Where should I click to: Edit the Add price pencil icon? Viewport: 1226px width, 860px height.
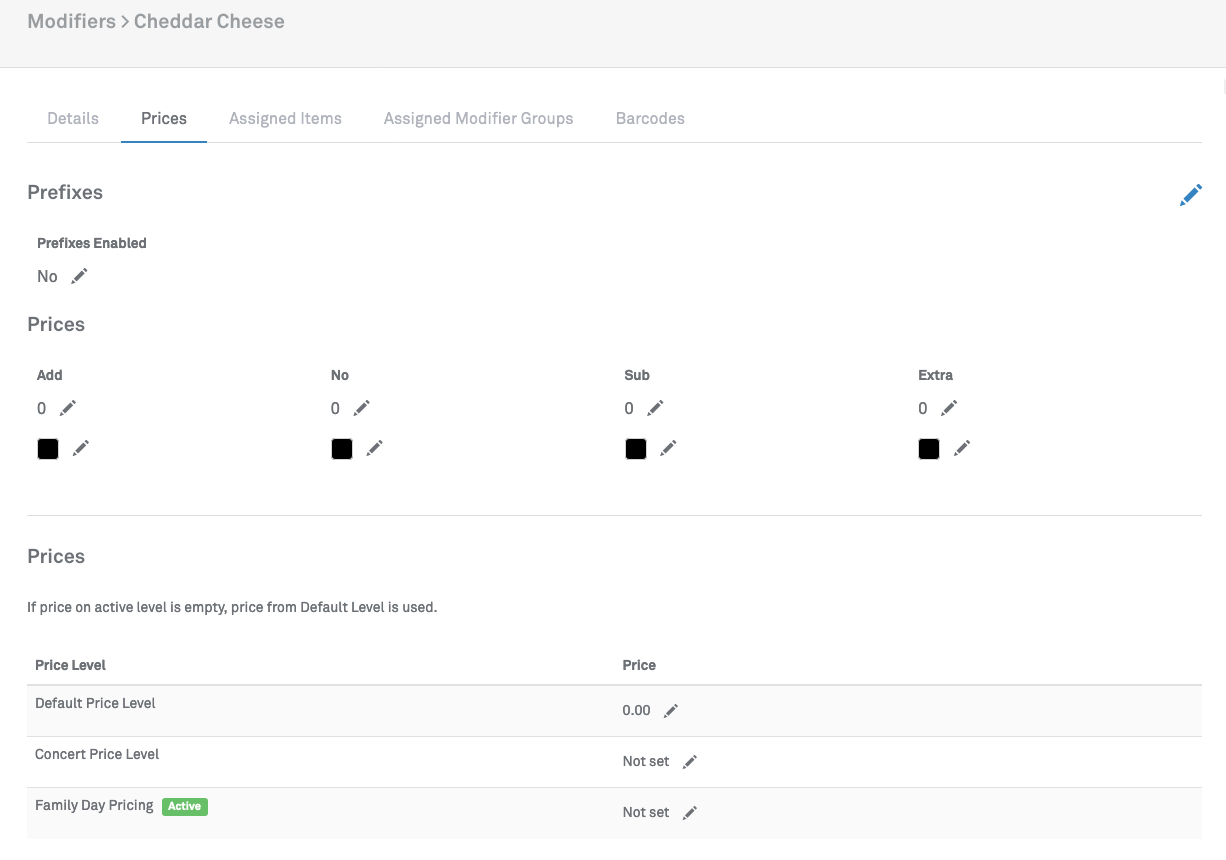coord(67,408)
